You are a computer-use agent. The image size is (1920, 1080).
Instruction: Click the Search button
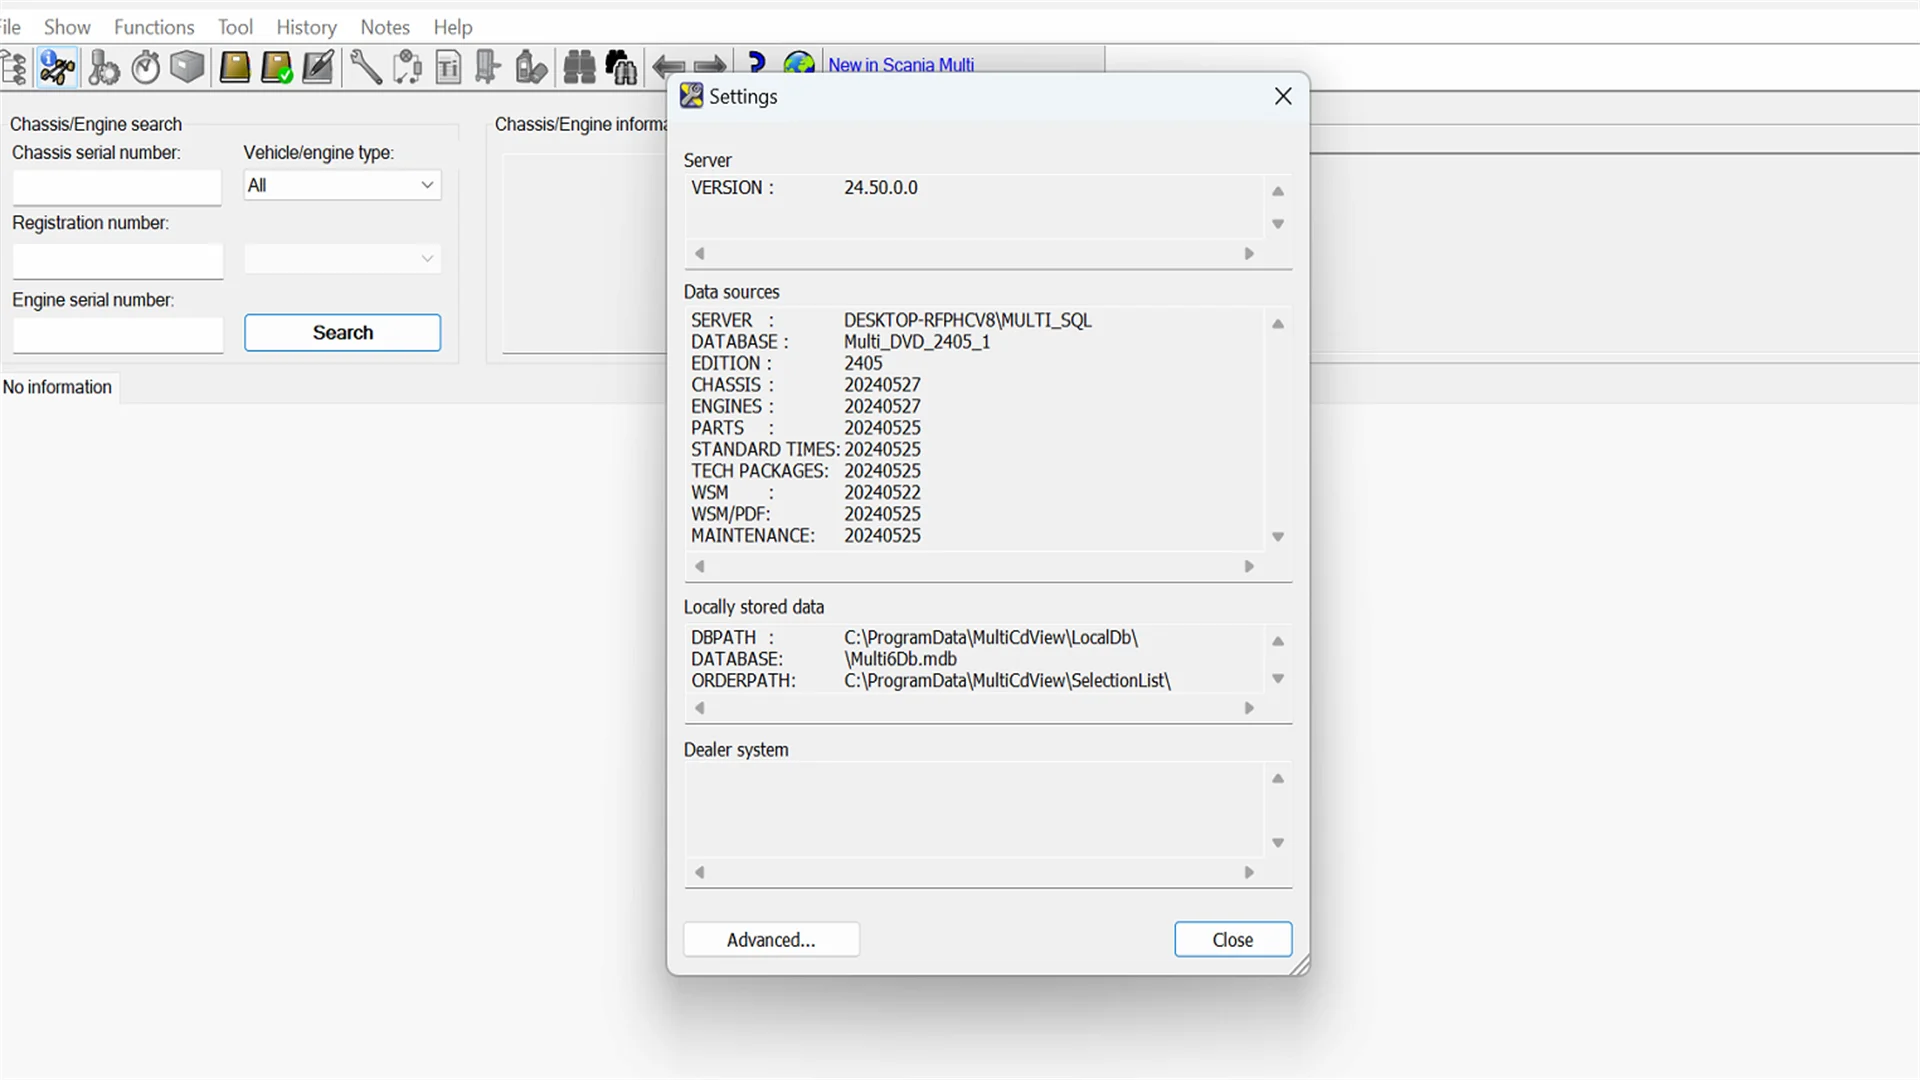click(342, 333)
